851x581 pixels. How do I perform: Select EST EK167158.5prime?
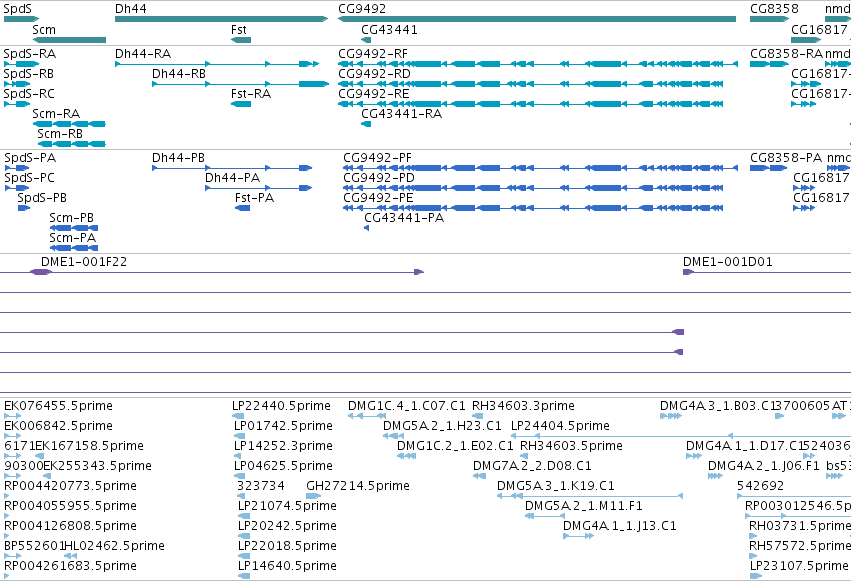tap(89, 446)
